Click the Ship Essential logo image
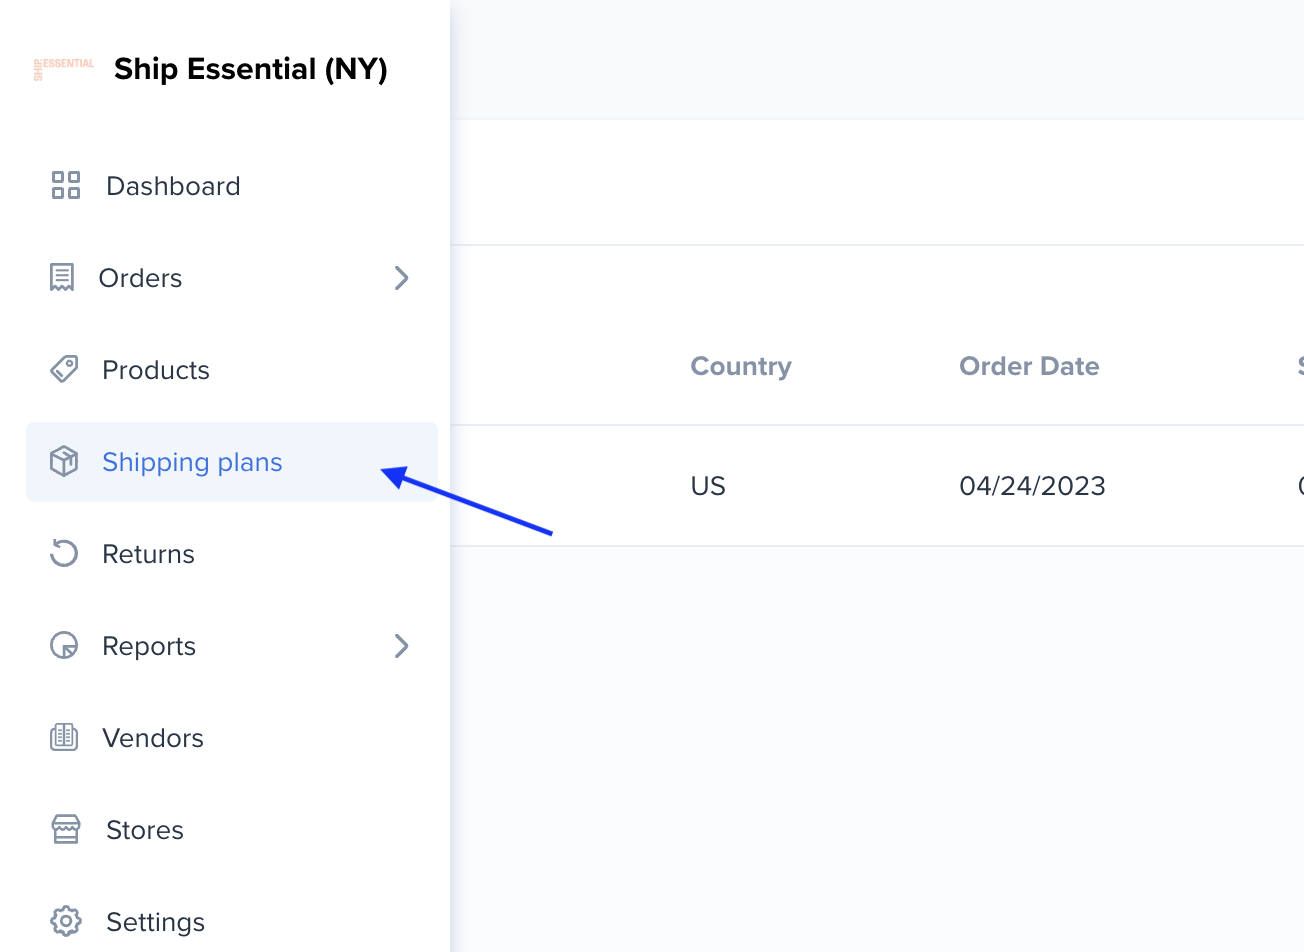Image resolution: width=1304 pixels, height=952 pixels. pos(64,69)
